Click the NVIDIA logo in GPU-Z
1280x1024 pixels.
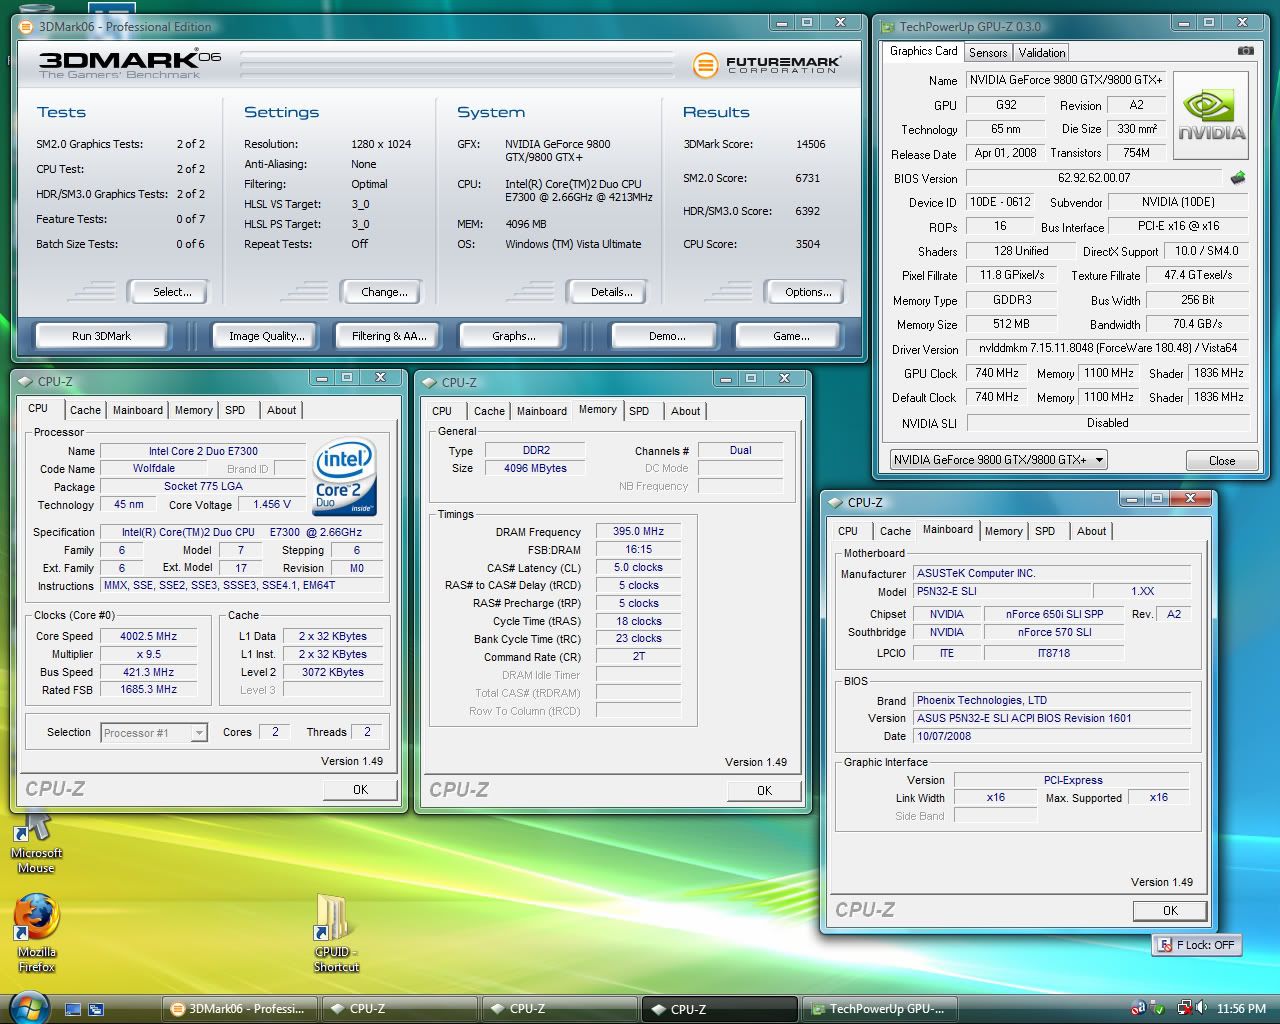click(1211, 116)
